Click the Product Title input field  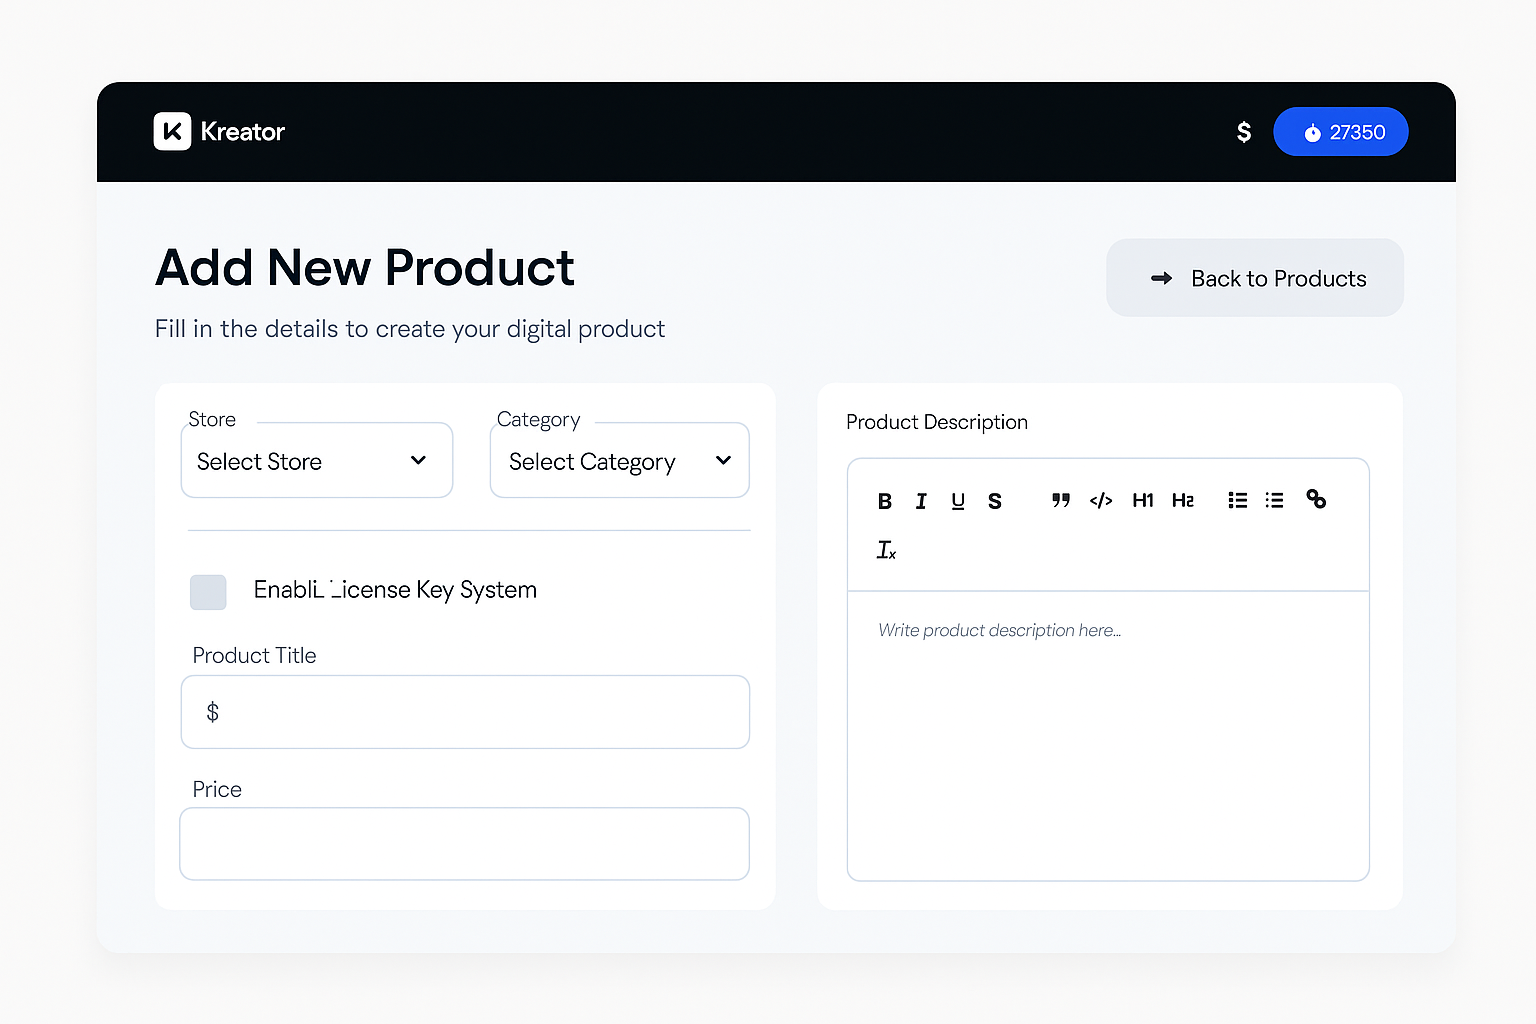pyautogui.click(x=465, y=712)
